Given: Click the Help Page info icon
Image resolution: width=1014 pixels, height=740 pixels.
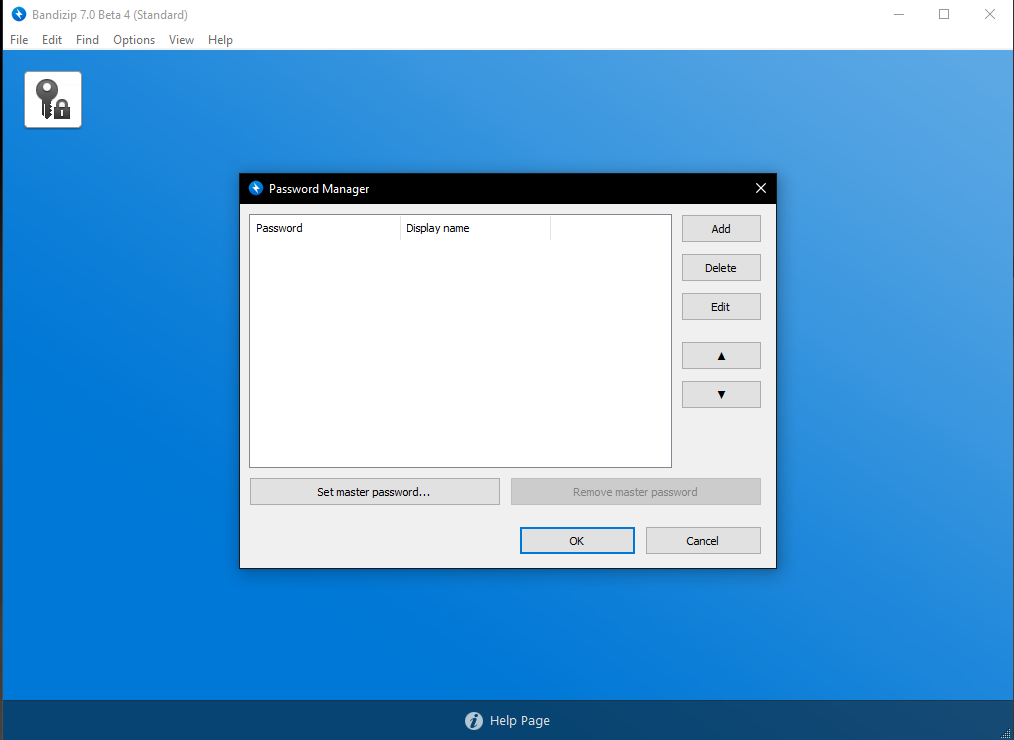Looking at the screenshot, I should point(474,721).
